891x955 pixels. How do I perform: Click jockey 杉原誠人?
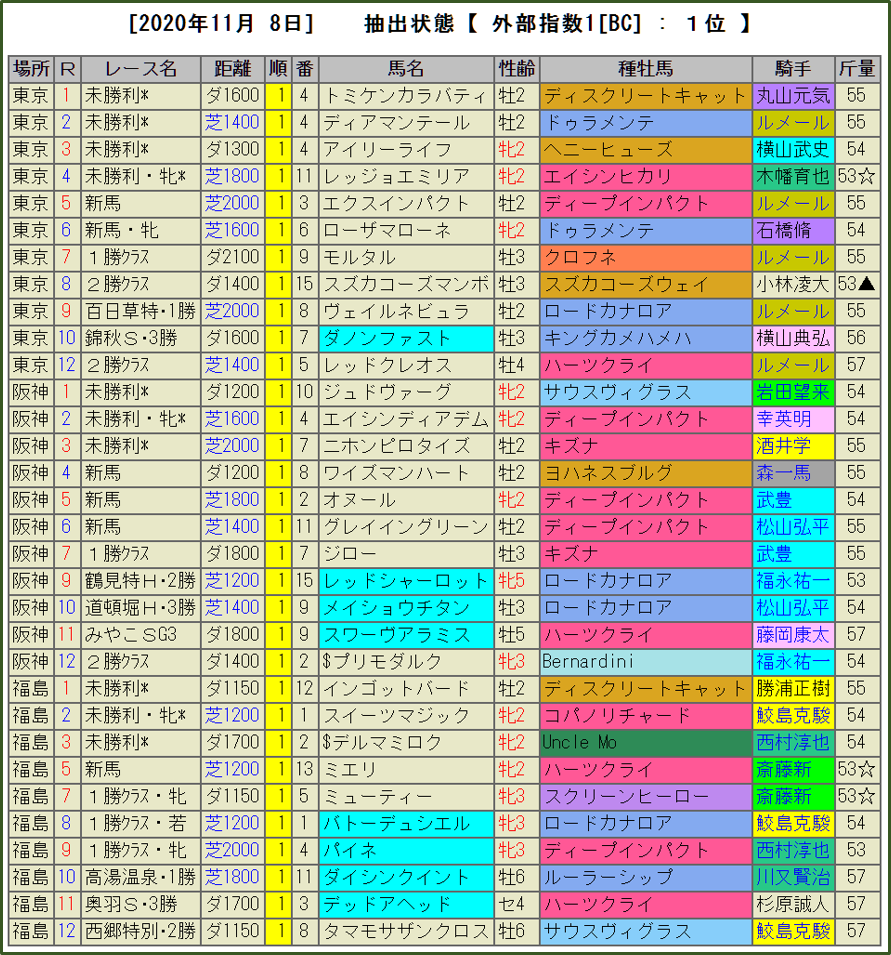click(x=793, y=904)
